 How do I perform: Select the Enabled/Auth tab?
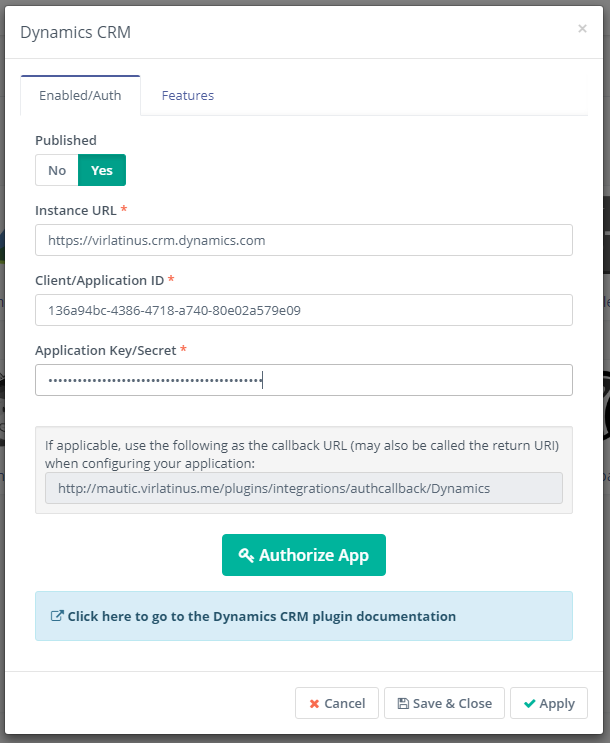pos(80,96)
